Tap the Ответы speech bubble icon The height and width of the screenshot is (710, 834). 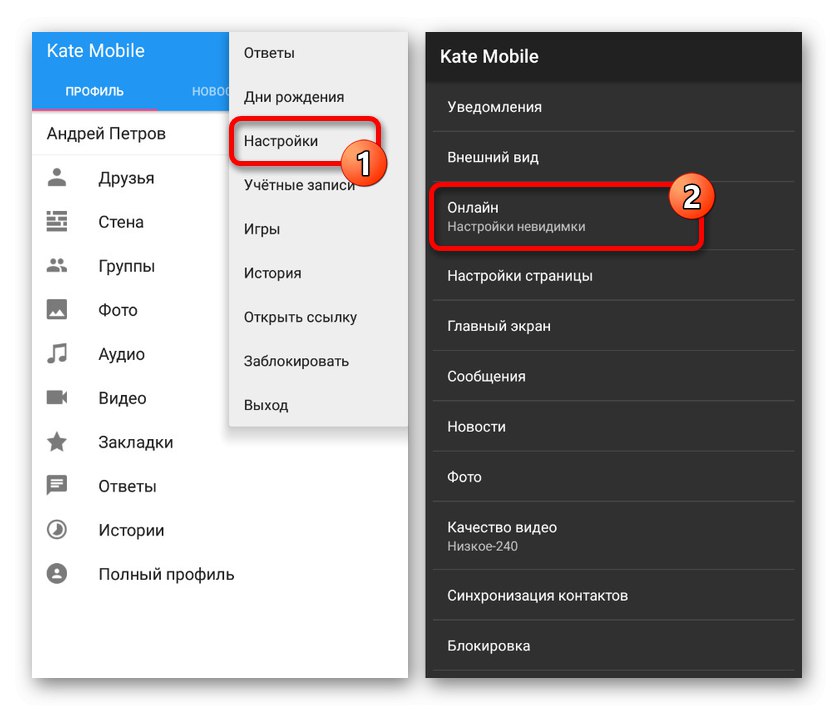pos(57,486)
